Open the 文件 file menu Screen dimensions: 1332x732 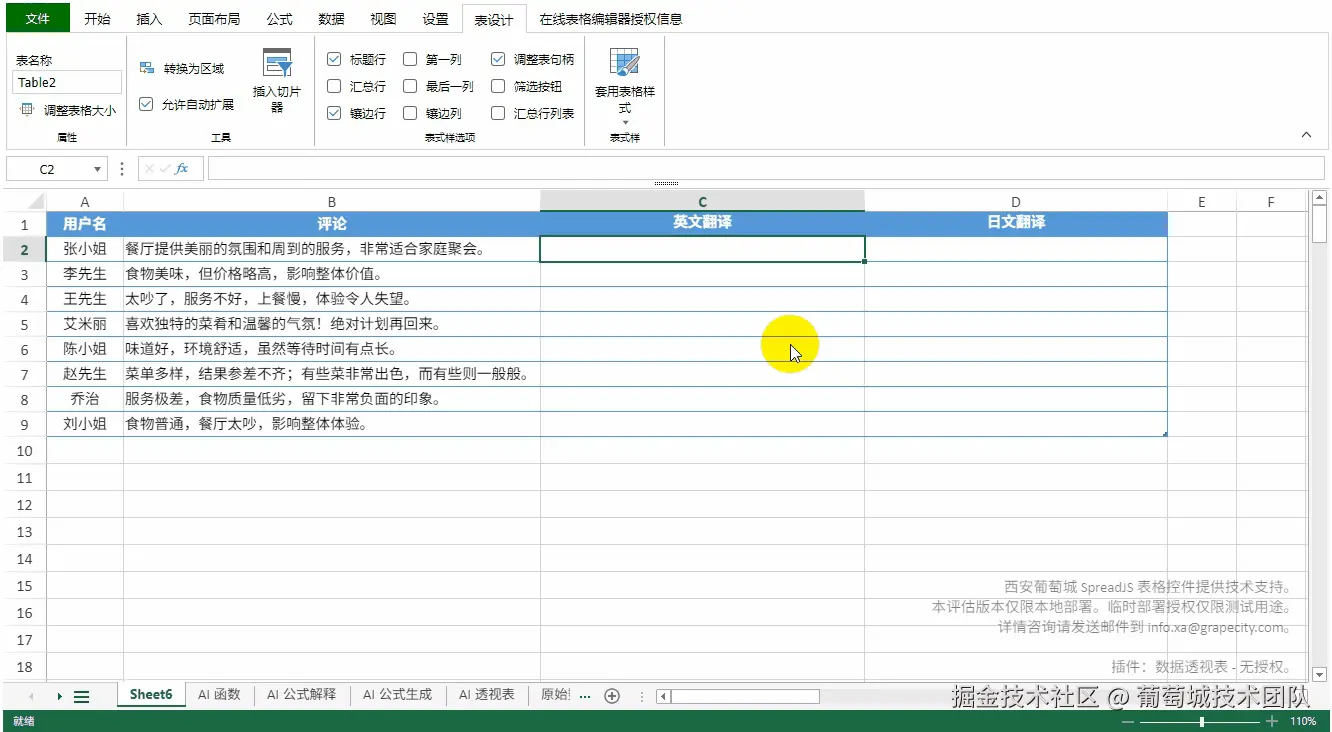37,18
